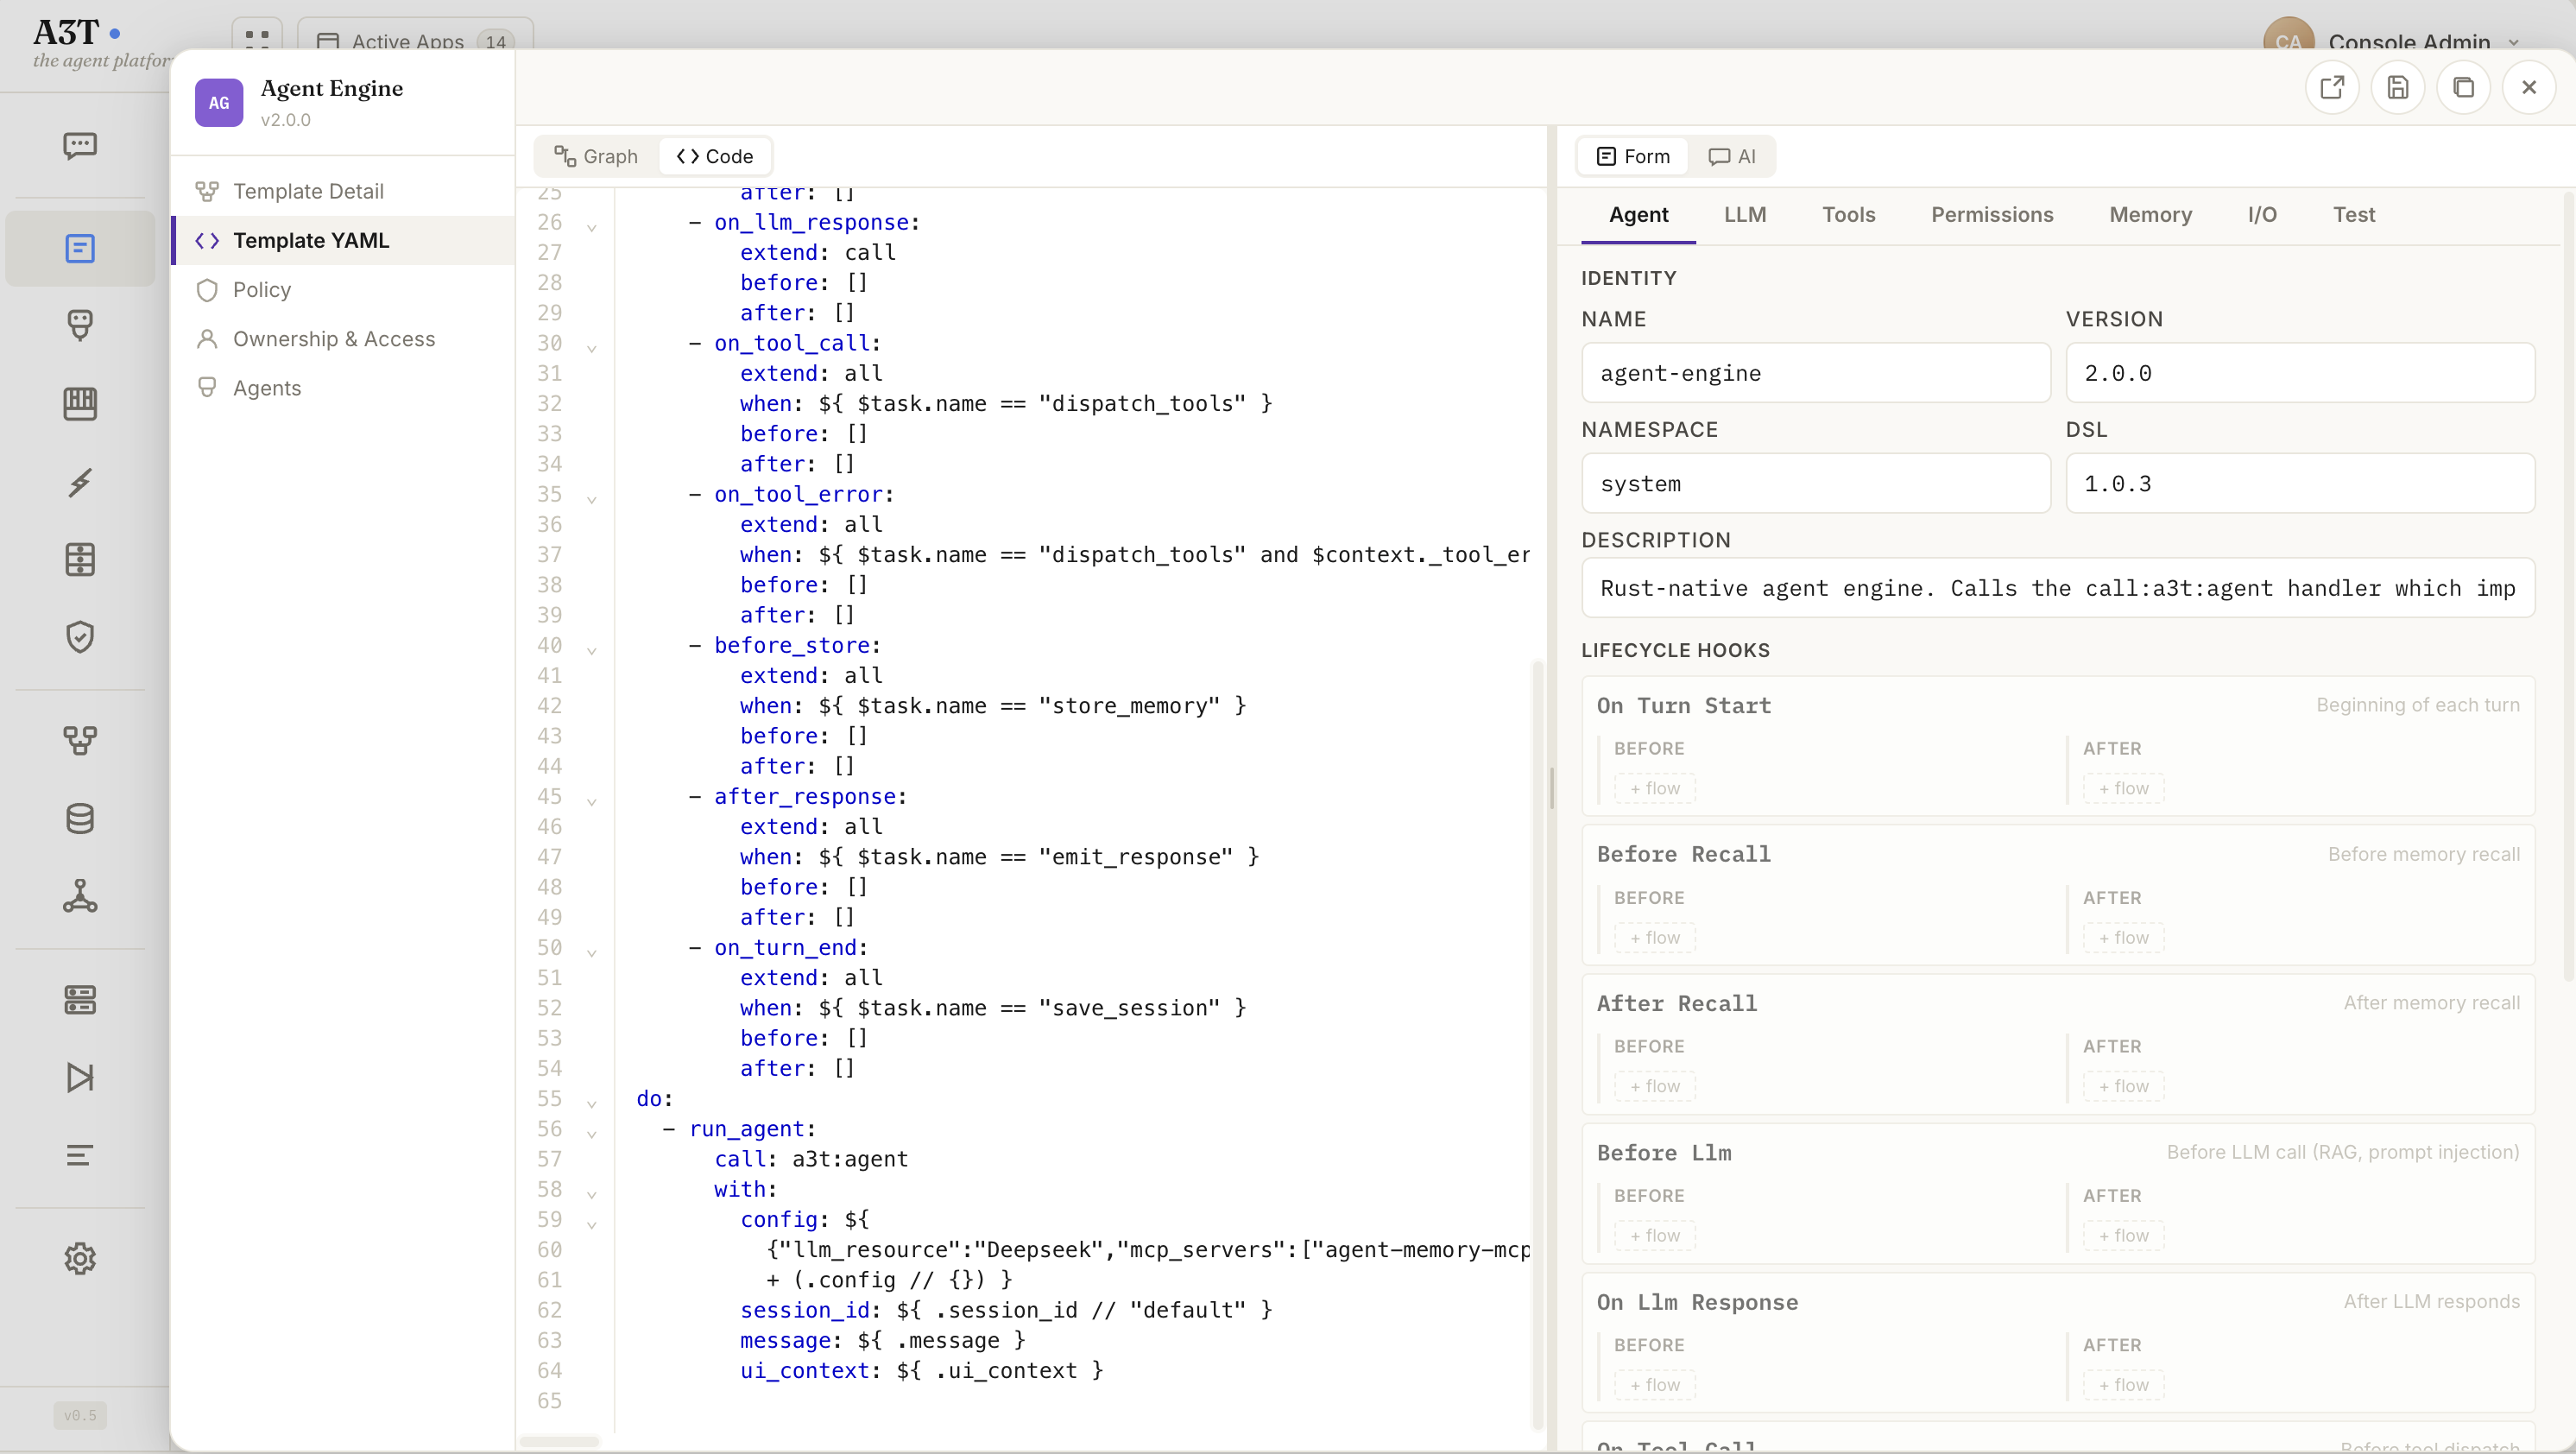Open the server rack icon in sidebar
Screen dimensions: 2576x1454
point(80,1000)
